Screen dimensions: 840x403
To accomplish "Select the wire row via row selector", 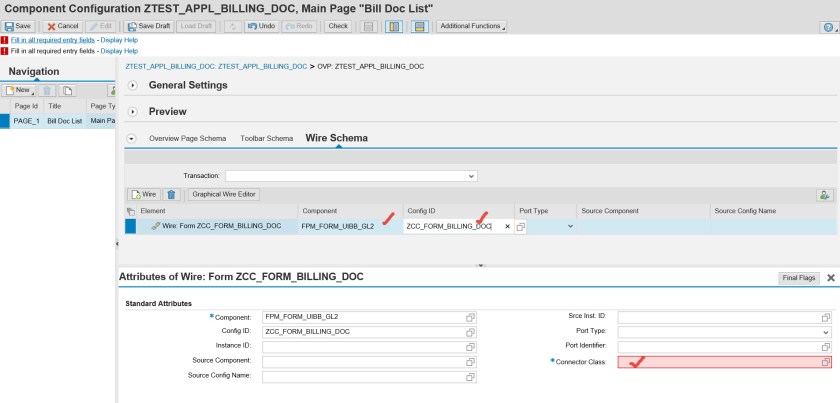I will coord(130,227).
